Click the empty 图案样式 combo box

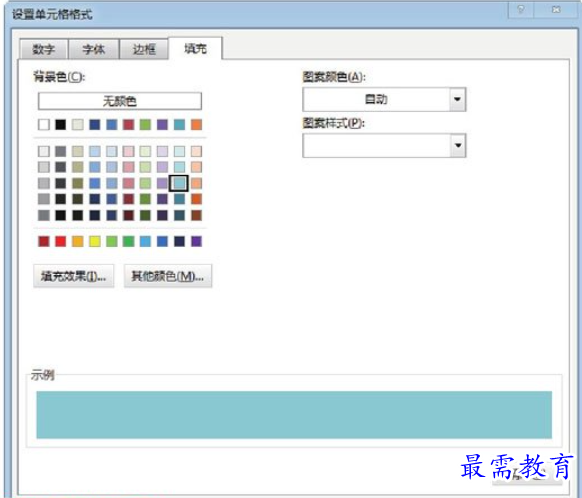pos(384,145)
